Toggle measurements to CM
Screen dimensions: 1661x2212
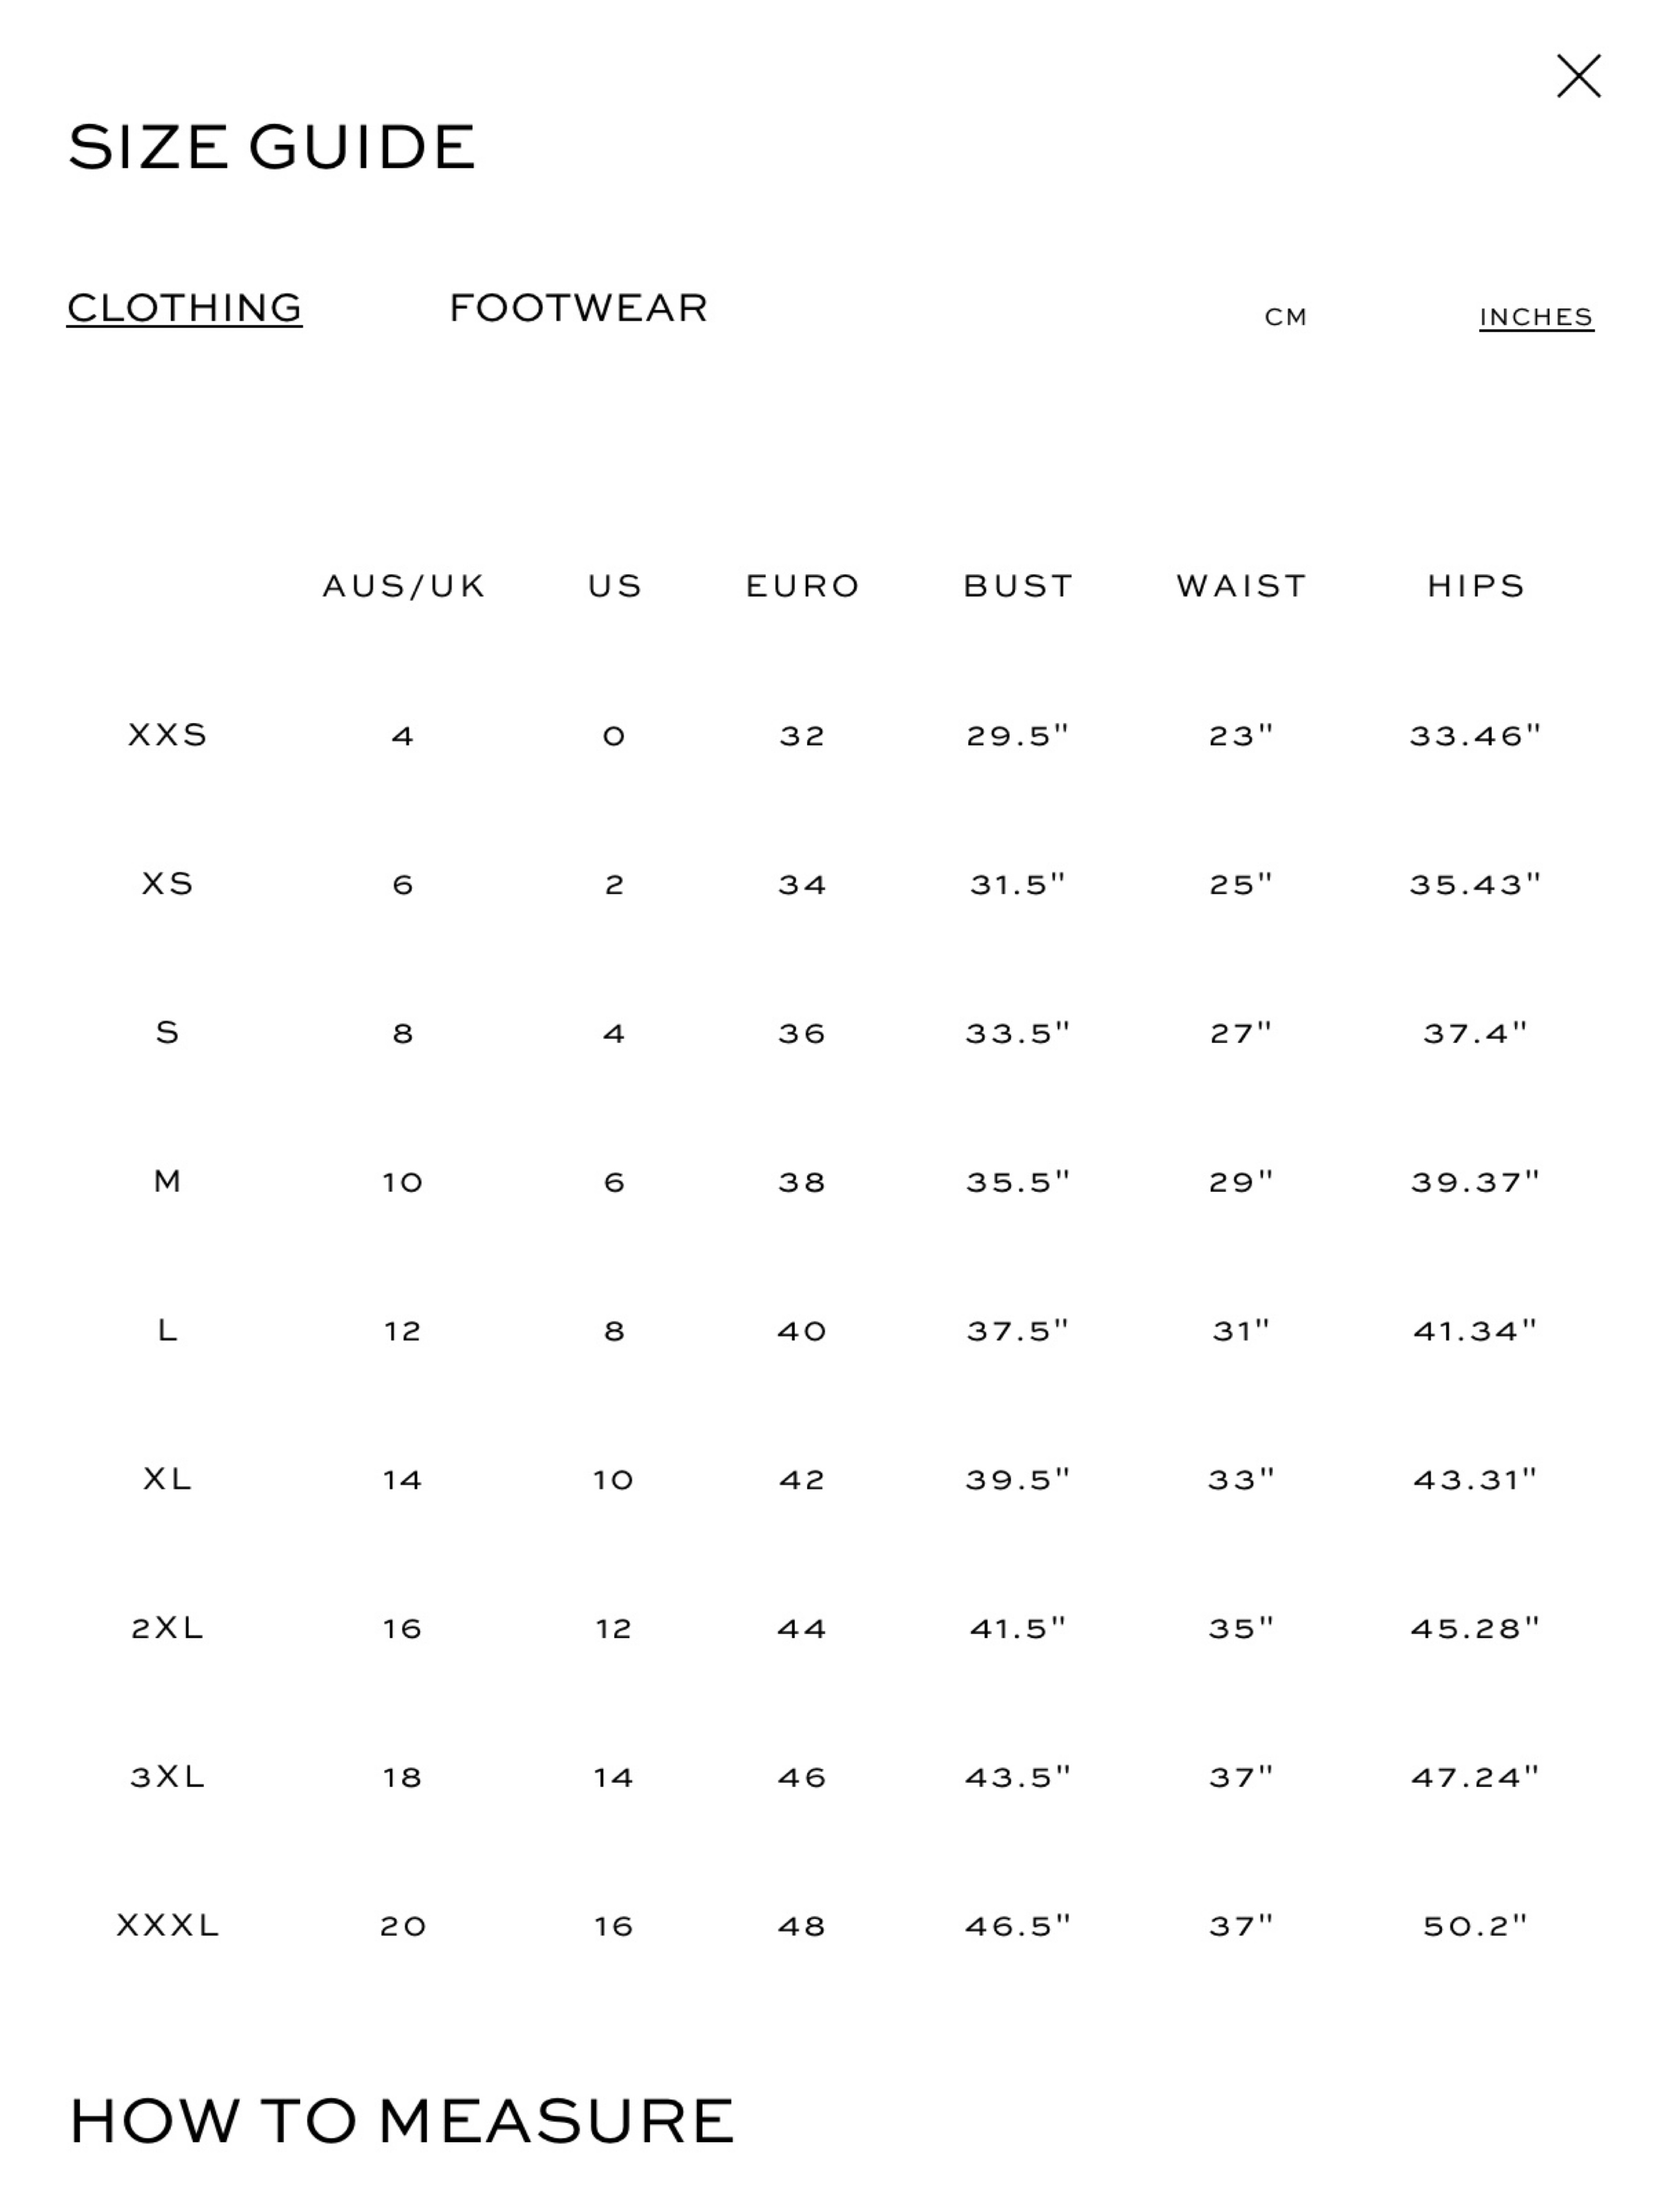pyautogui.click(x=1285, y=318)
